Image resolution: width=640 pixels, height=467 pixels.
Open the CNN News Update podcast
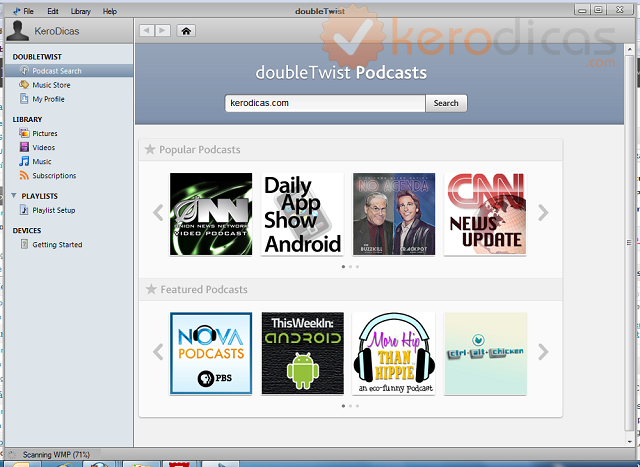(x=485, y=214)
